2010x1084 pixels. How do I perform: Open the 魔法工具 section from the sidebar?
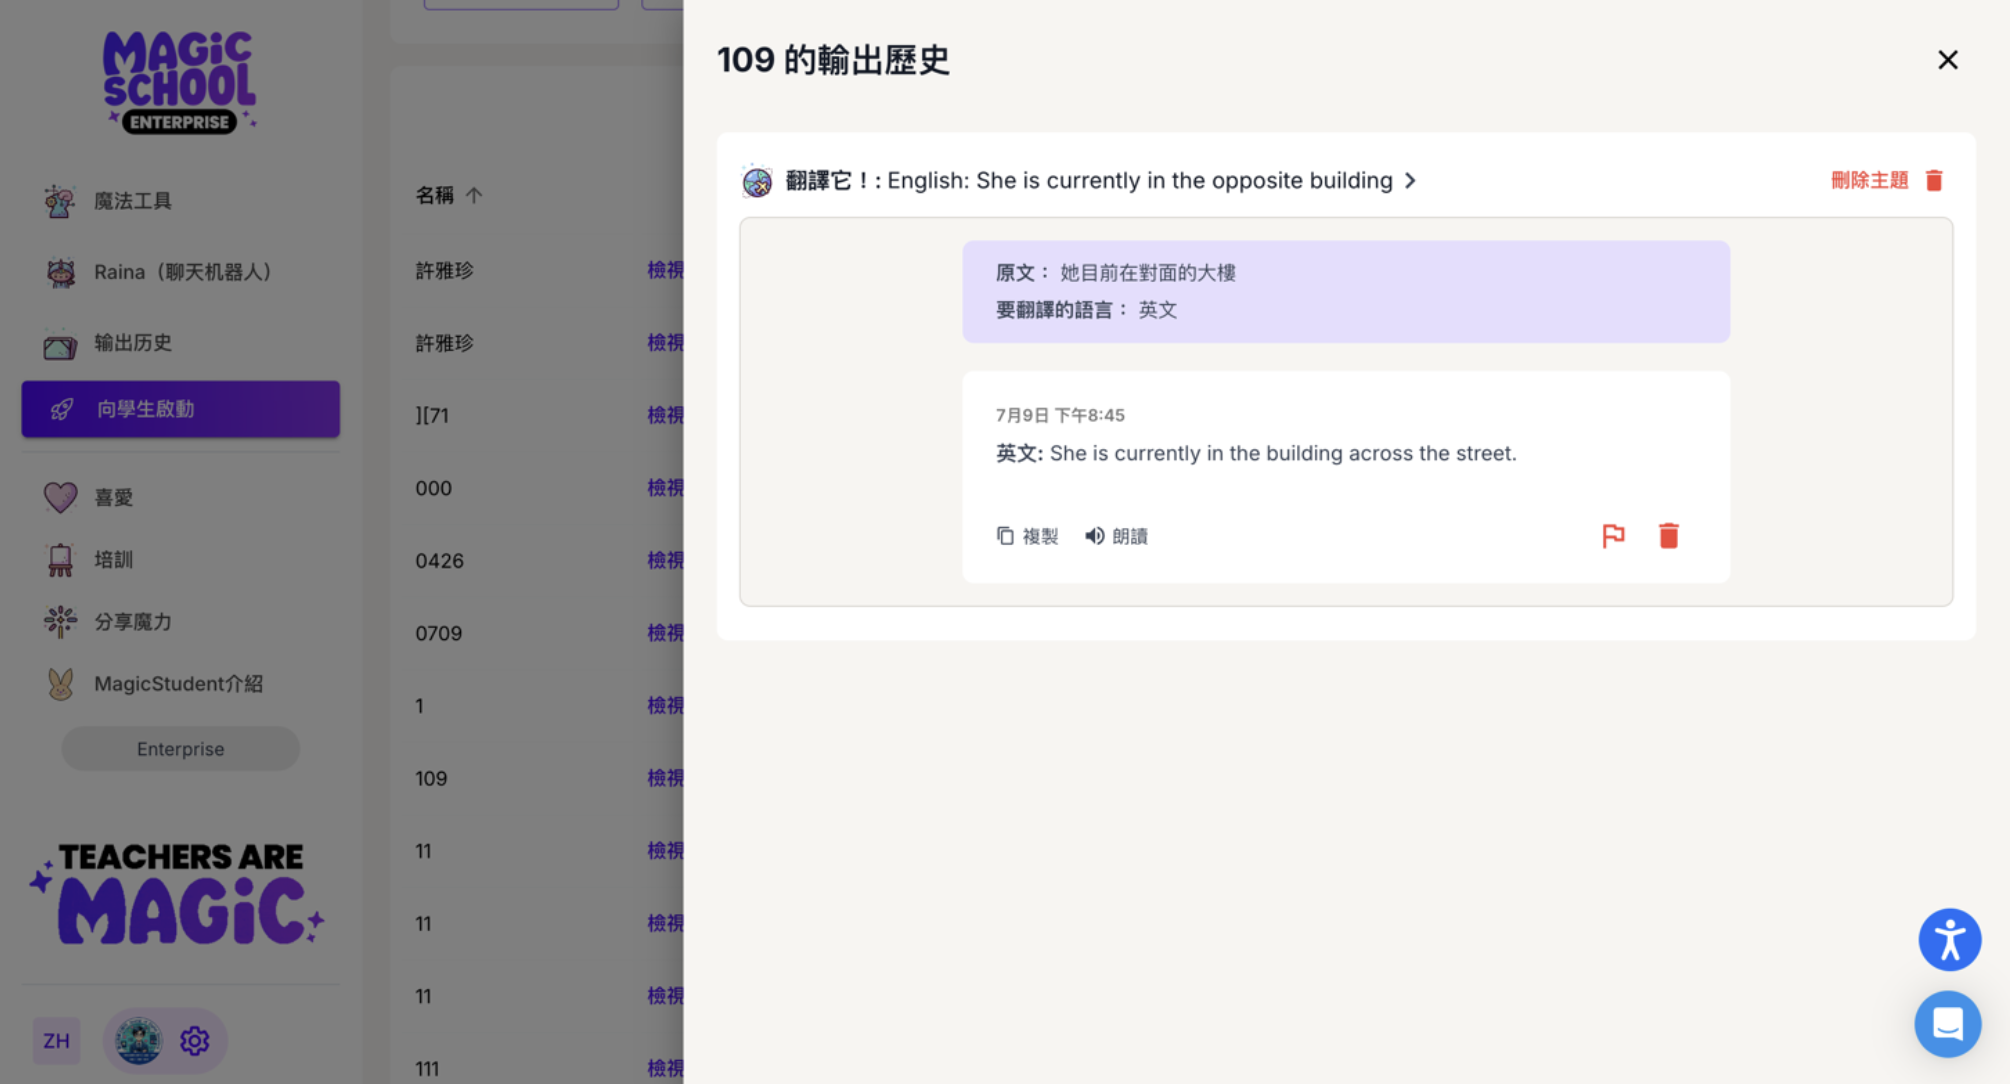(131, 200)
